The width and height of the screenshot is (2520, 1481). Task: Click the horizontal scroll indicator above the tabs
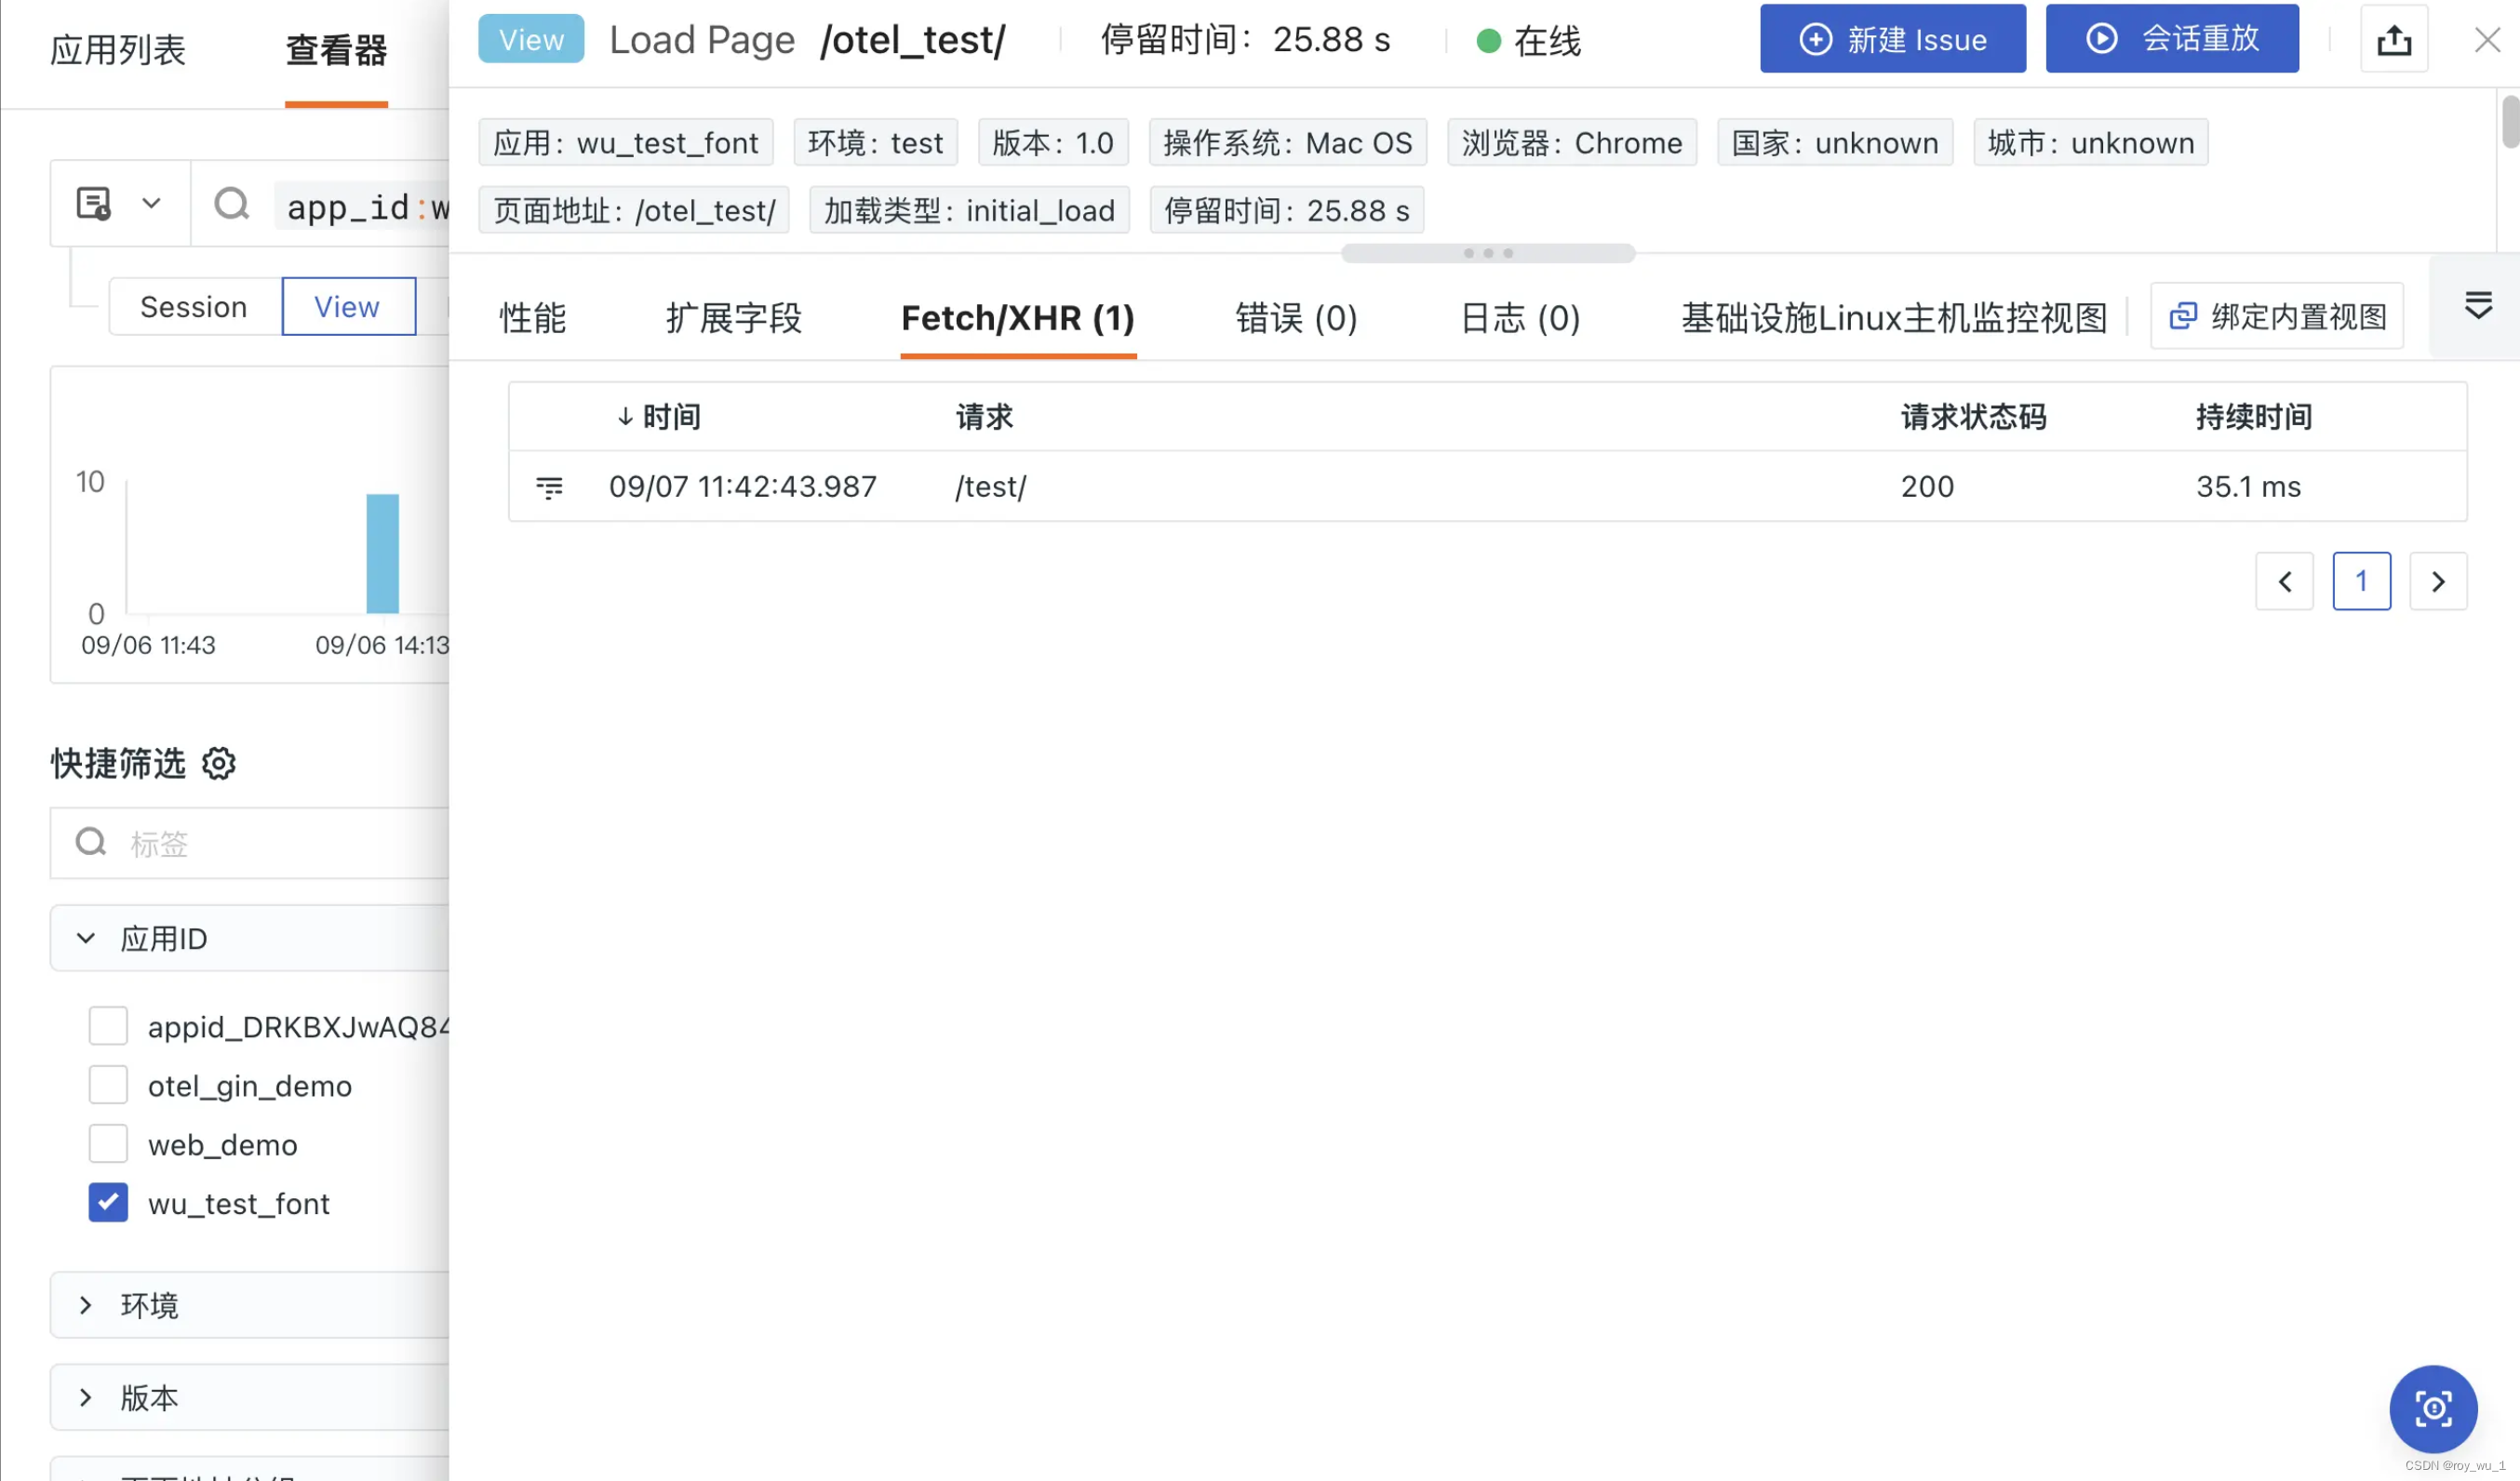pyautogui.click(x=1487, y=252)
